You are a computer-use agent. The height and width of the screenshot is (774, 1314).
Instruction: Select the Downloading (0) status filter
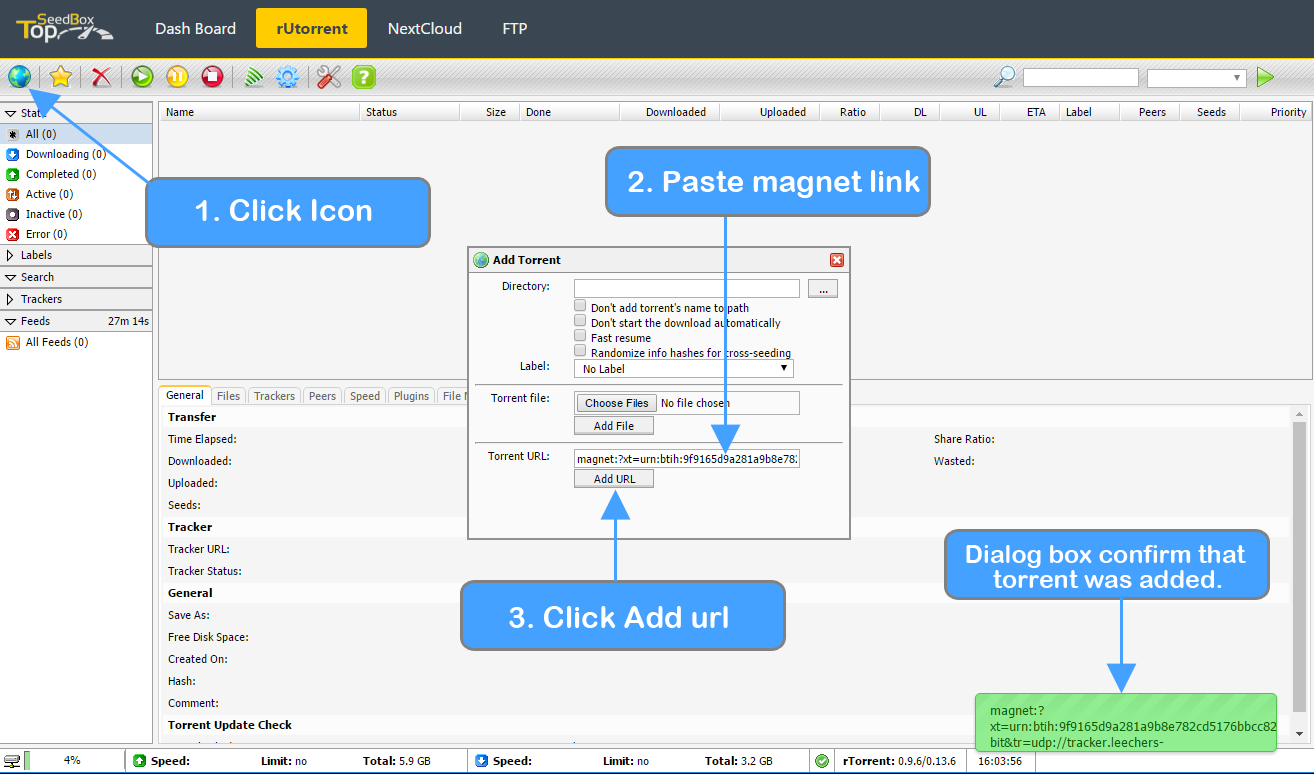66,154
